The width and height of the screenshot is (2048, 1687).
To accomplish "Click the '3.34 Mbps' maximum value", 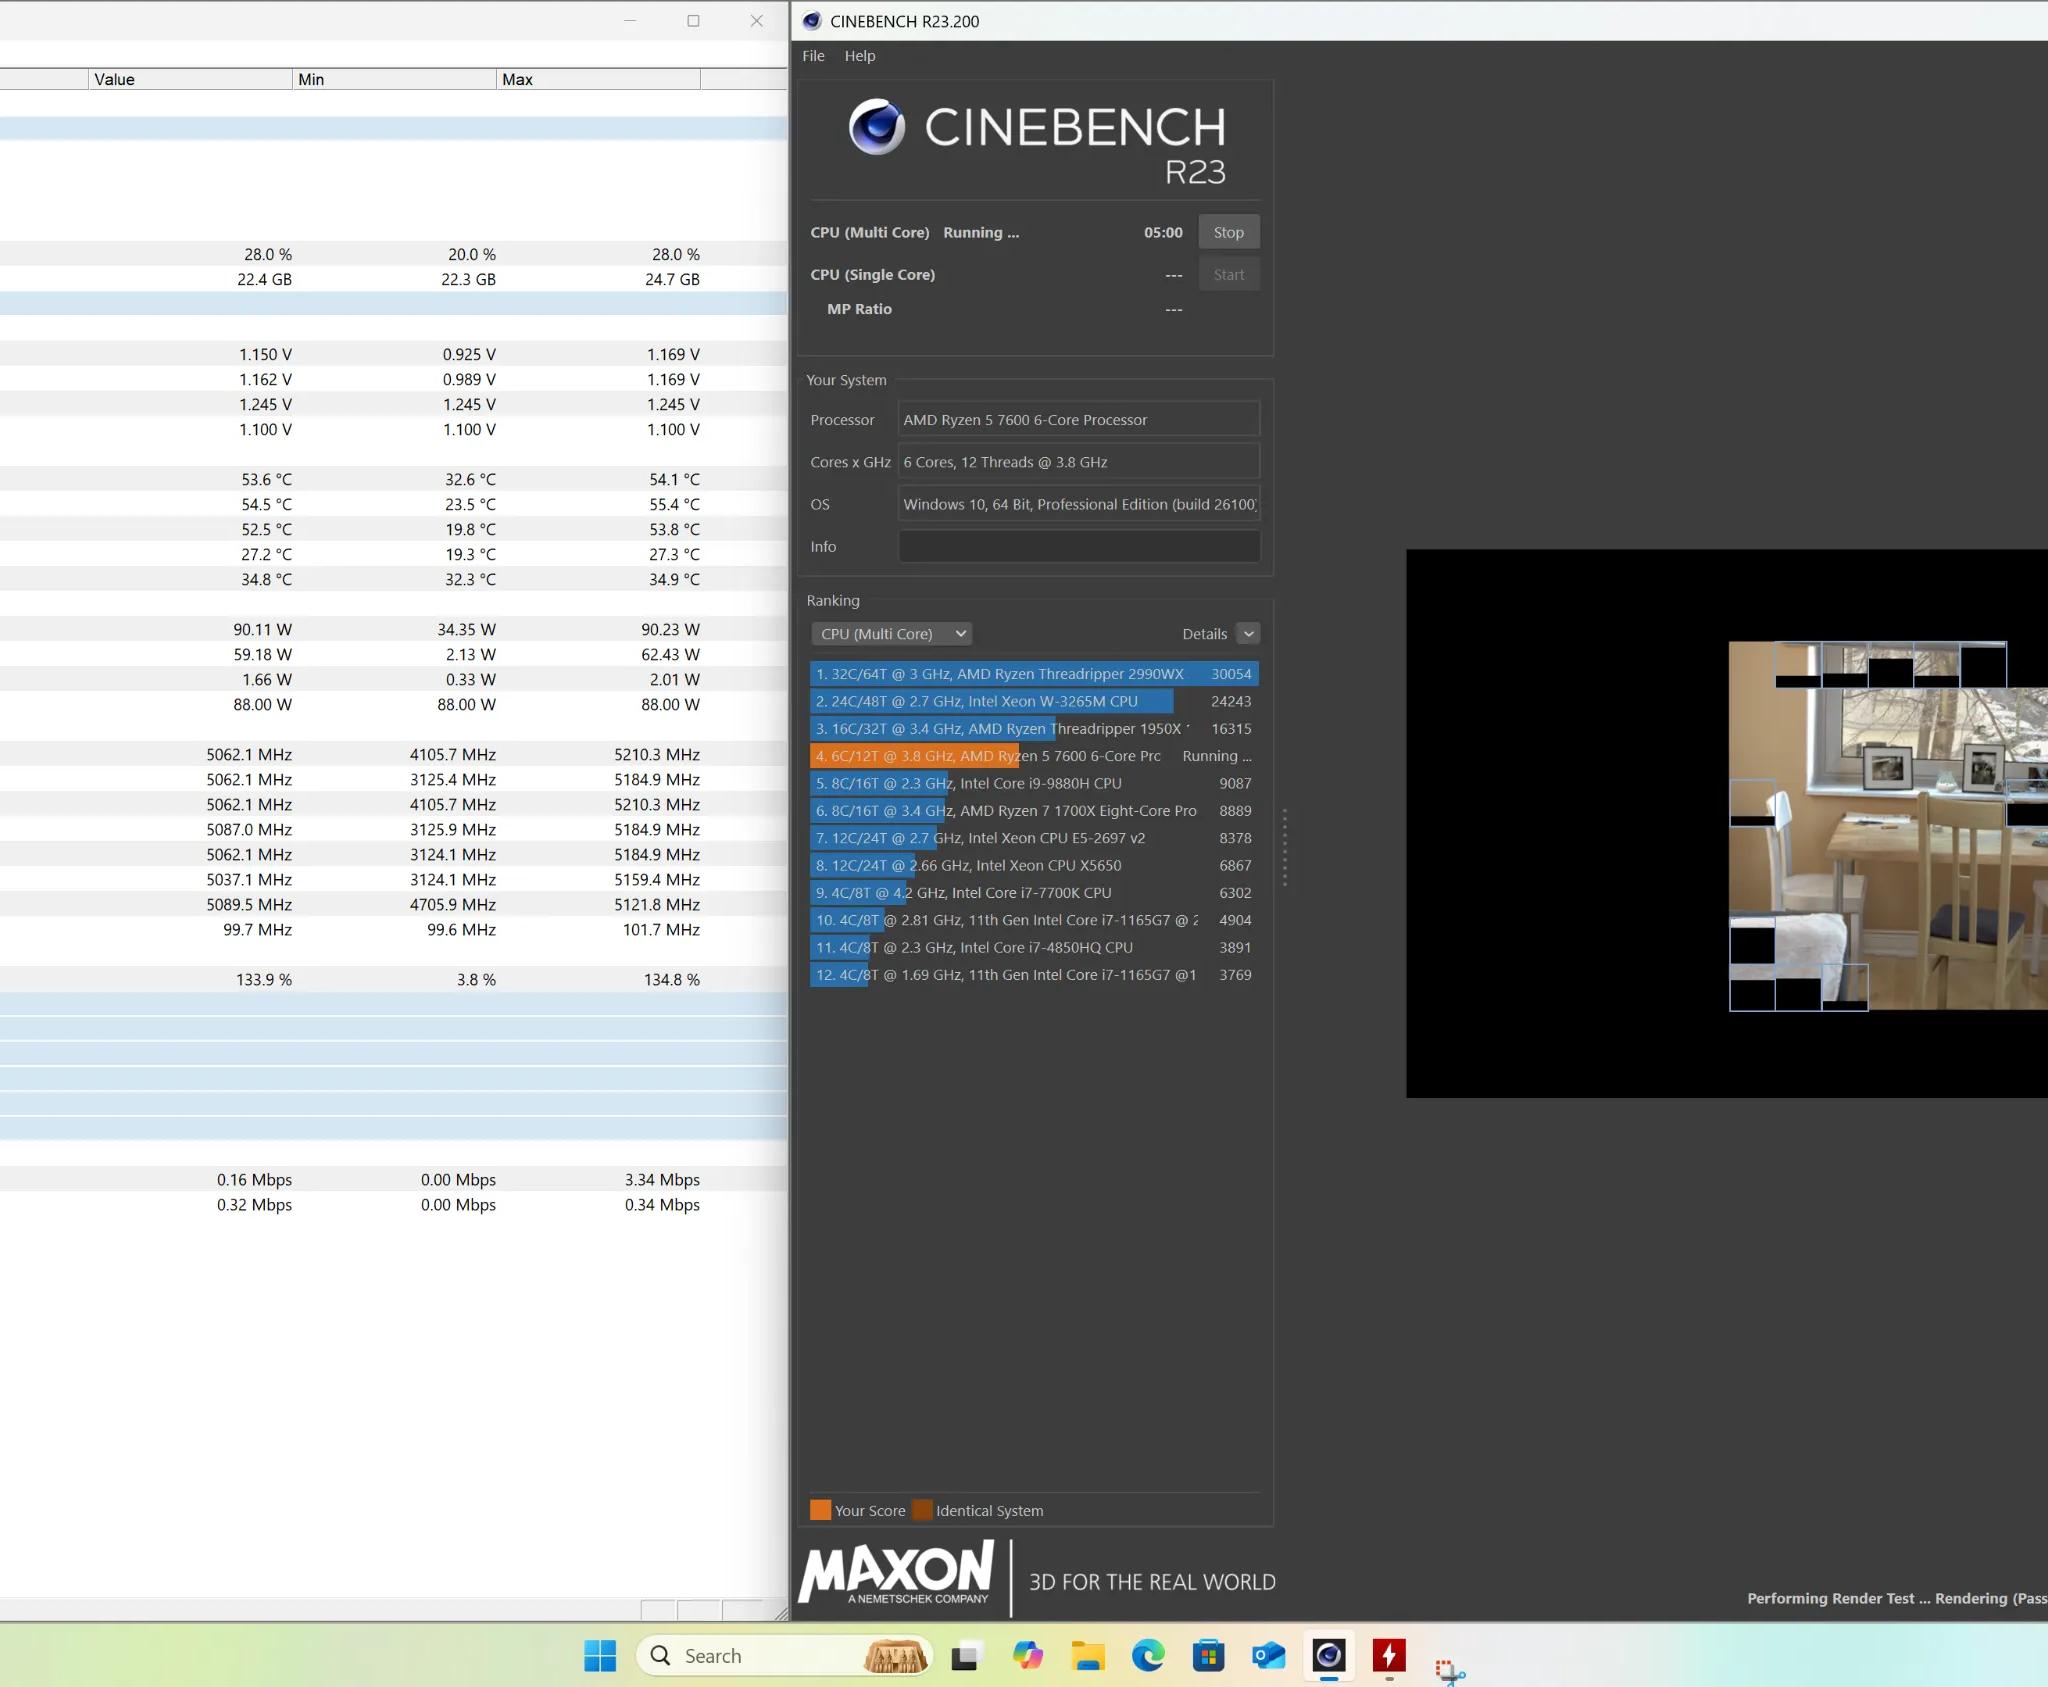I will click(x=662, y=1180).
